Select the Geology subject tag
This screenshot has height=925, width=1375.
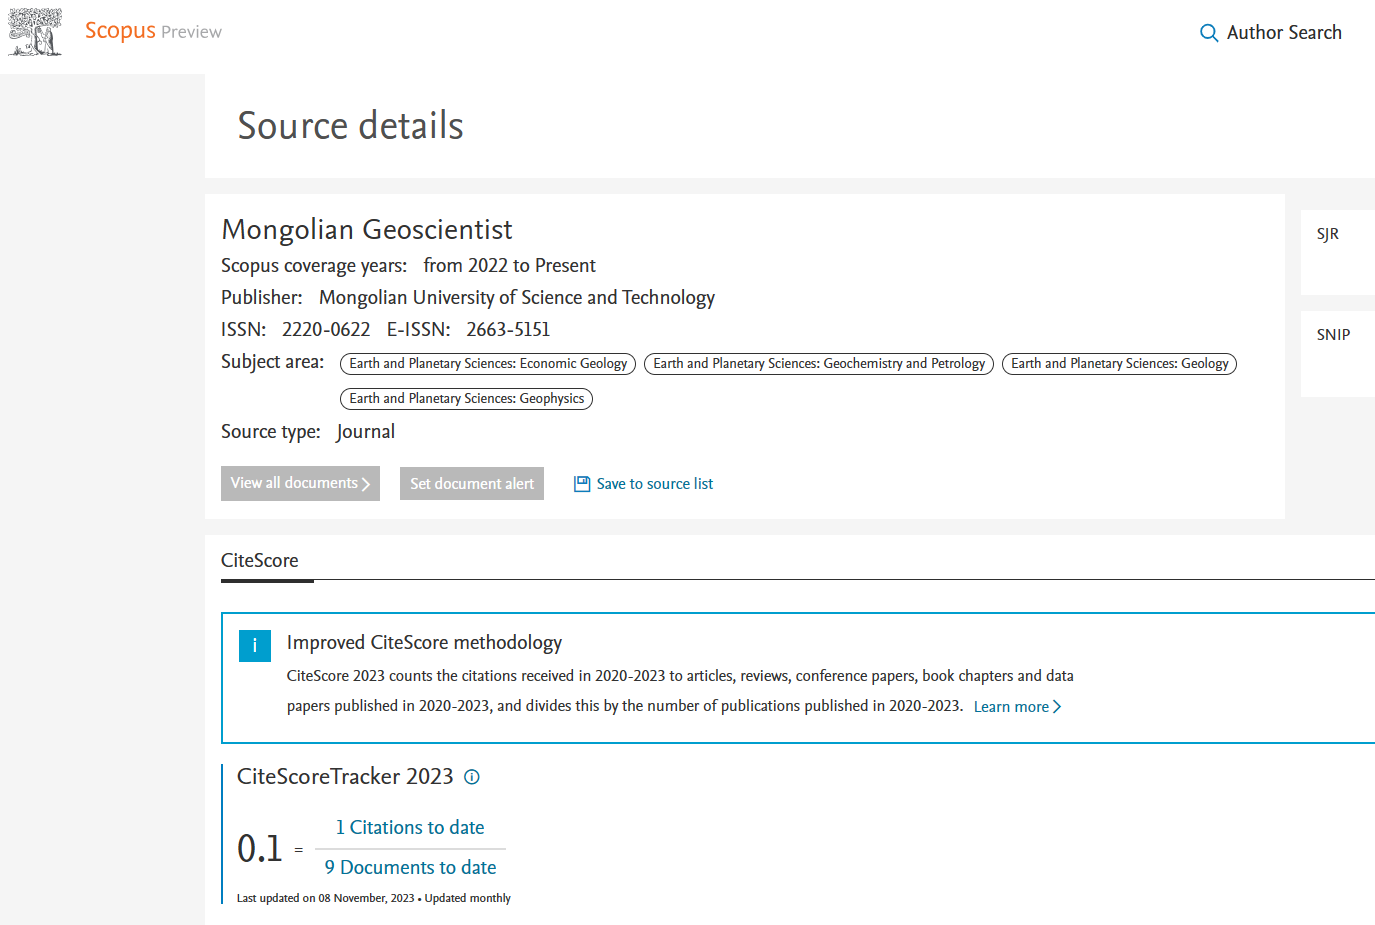[1119, 364]
